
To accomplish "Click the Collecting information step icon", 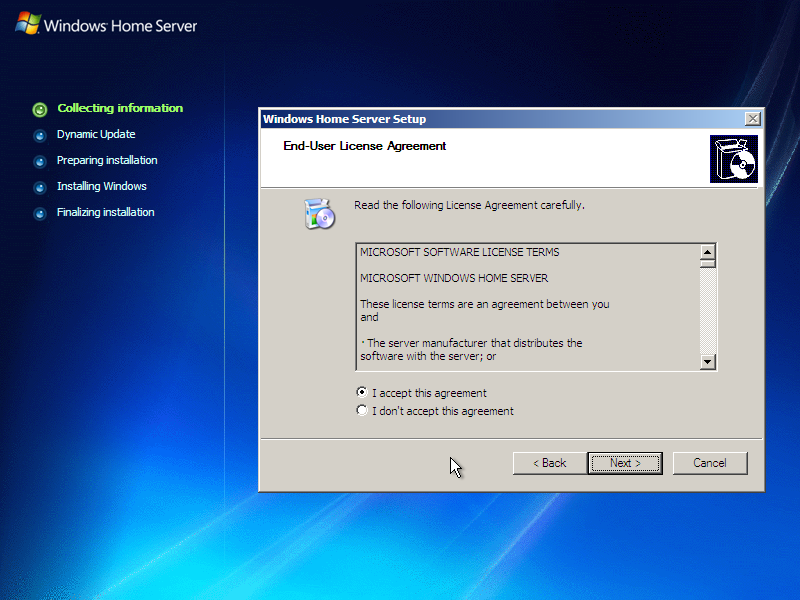I will pyautogui.click(x=40, y=109).
